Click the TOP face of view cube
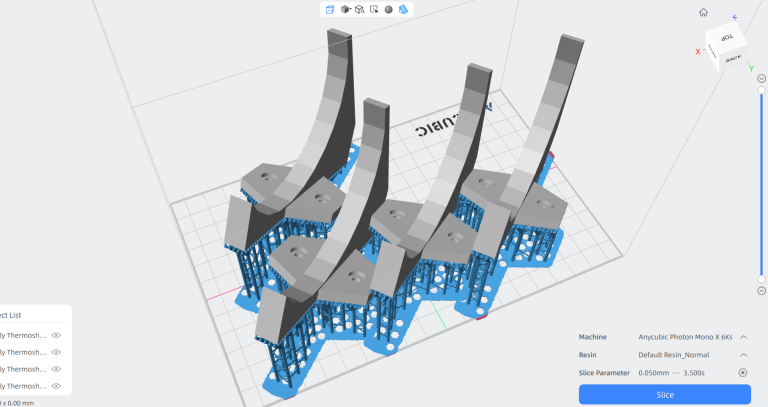Image resolution: width=768 pixels, height=407 pixels. click(726, 37)
